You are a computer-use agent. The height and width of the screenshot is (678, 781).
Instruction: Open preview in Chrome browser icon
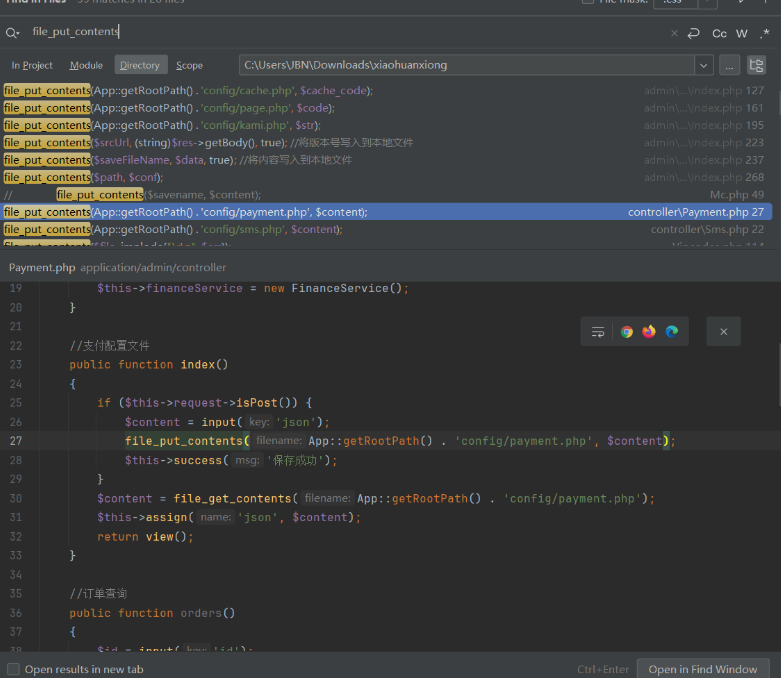pyautogui.click(x=627, y=332)
